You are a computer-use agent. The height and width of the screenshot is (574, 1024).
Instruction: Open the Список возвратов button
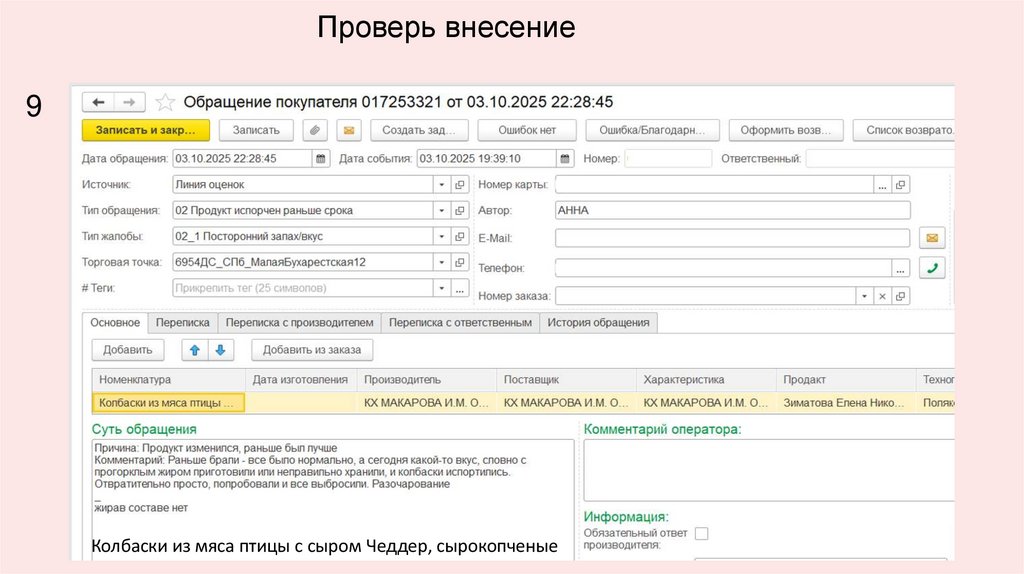[x=904, y=130]
